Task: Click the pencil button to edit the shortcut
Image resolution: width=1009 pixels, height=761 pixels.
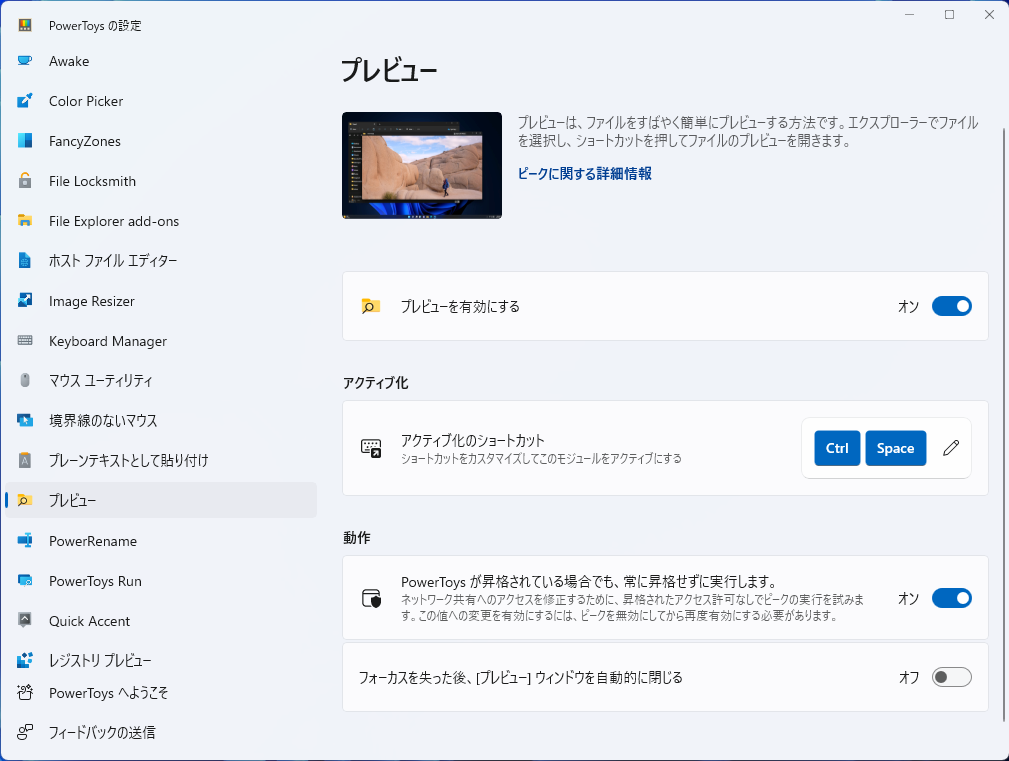Action: tap(951, 448)
